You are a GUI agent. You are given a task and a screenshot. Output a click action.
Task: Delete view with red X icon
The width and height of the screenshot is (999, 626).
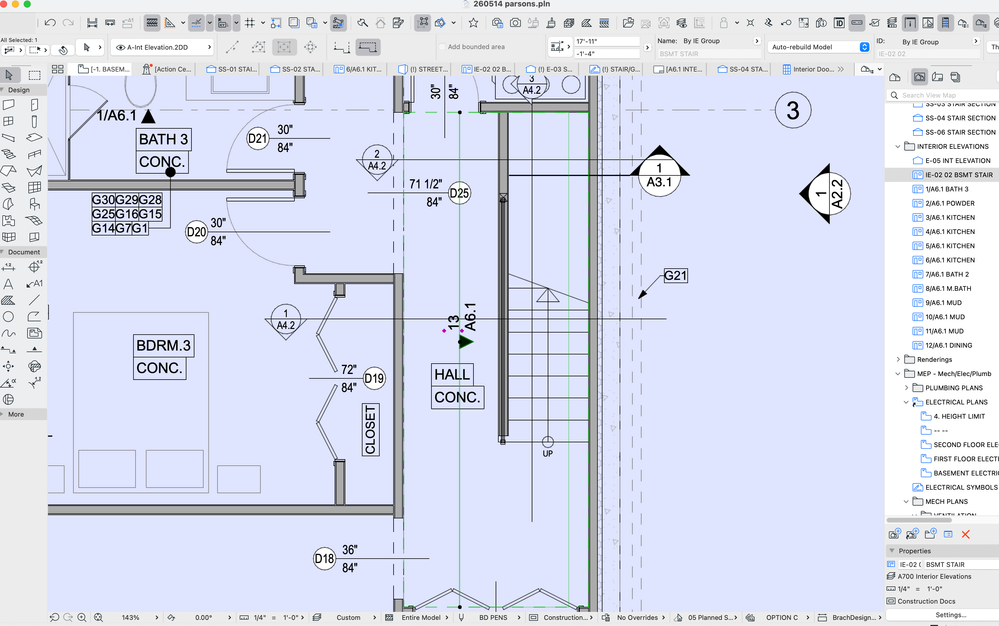click(965, 534)
